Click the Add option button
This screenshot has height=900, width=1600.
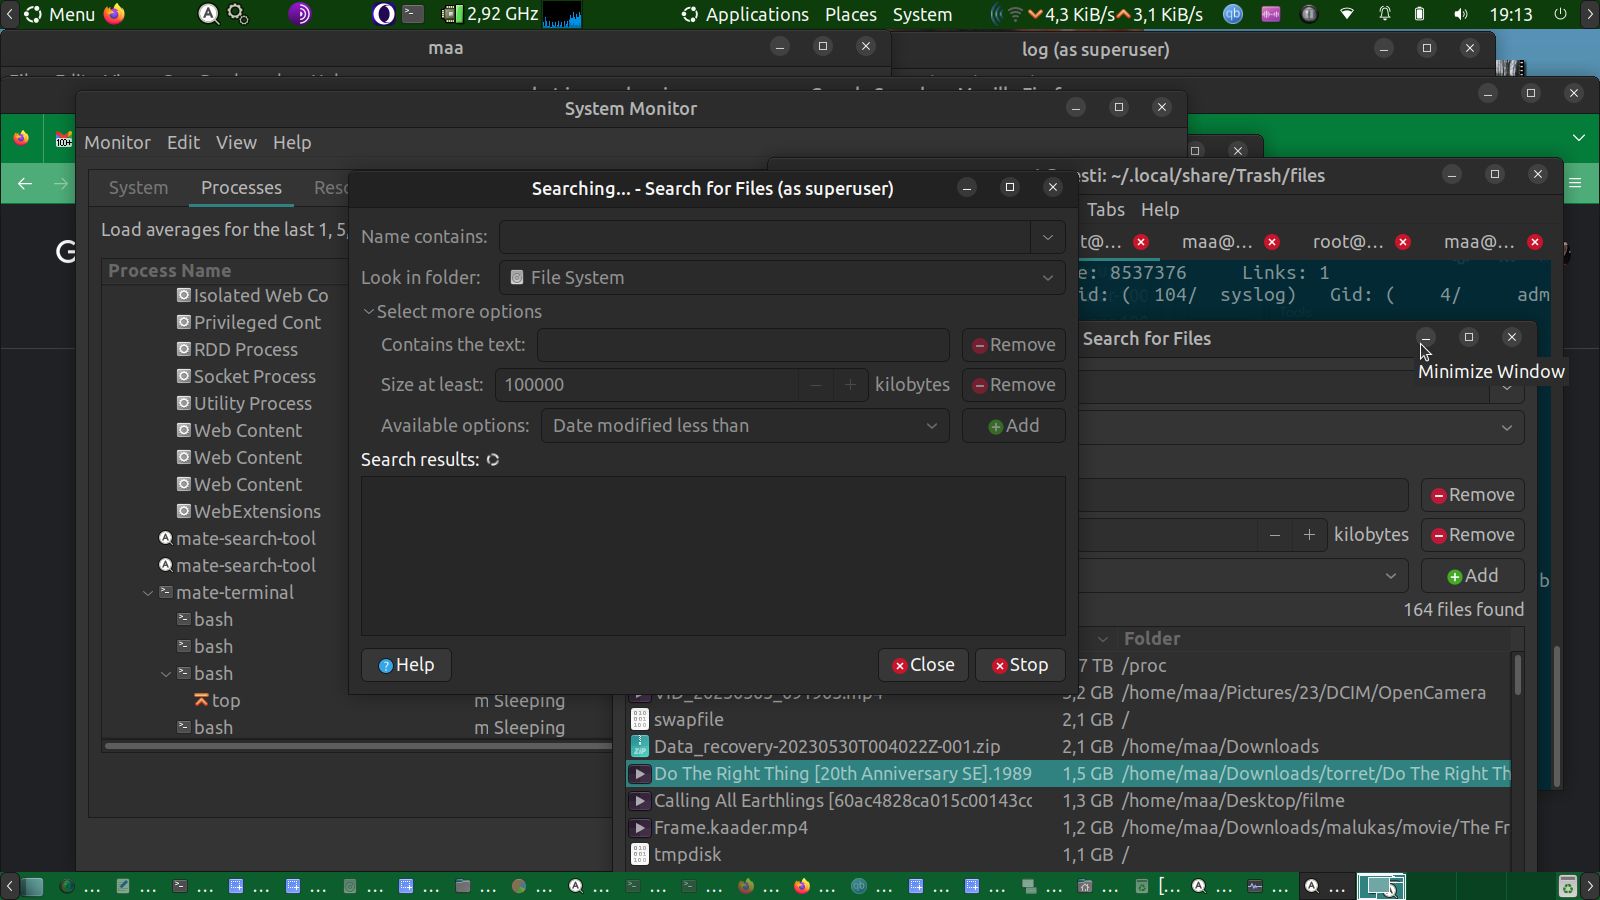tap(1013, 426)
